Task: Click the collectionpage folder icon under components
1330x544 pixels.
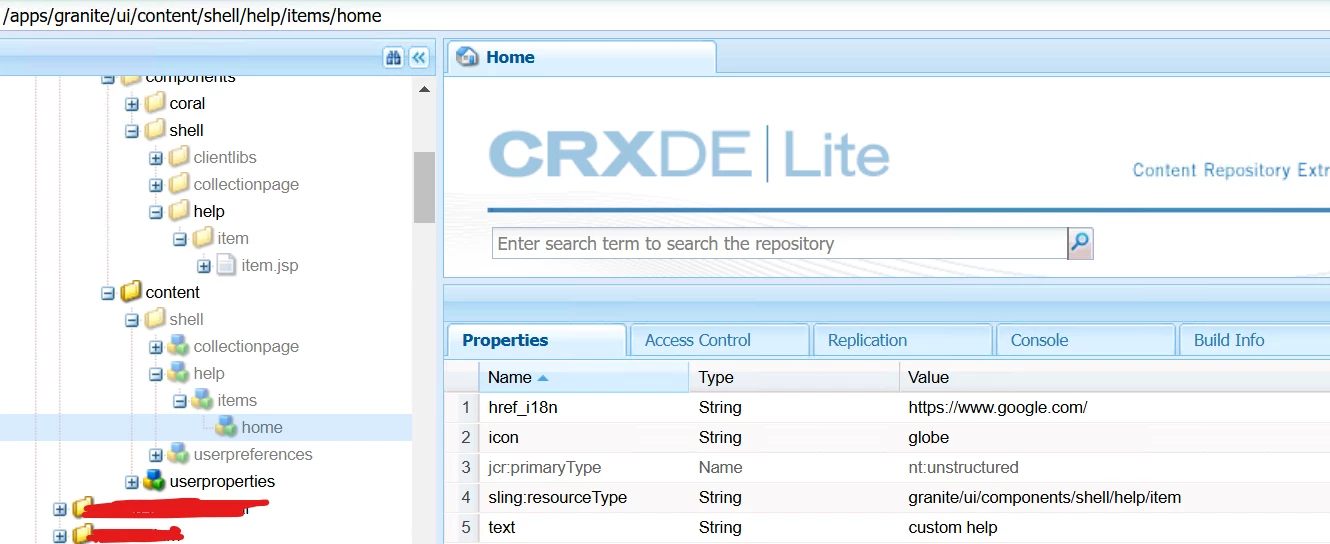Action: (x=178, y=184)
